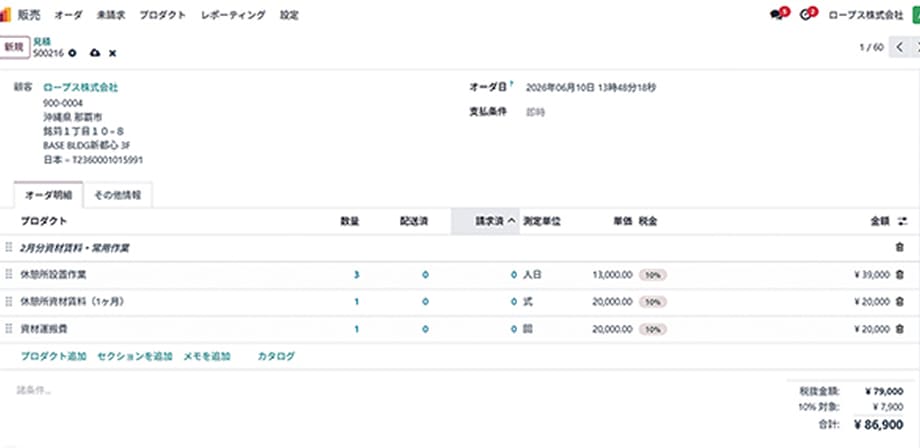Open the レポーティング menu
This screenshot has width=920, height=448.
point(233,15)
